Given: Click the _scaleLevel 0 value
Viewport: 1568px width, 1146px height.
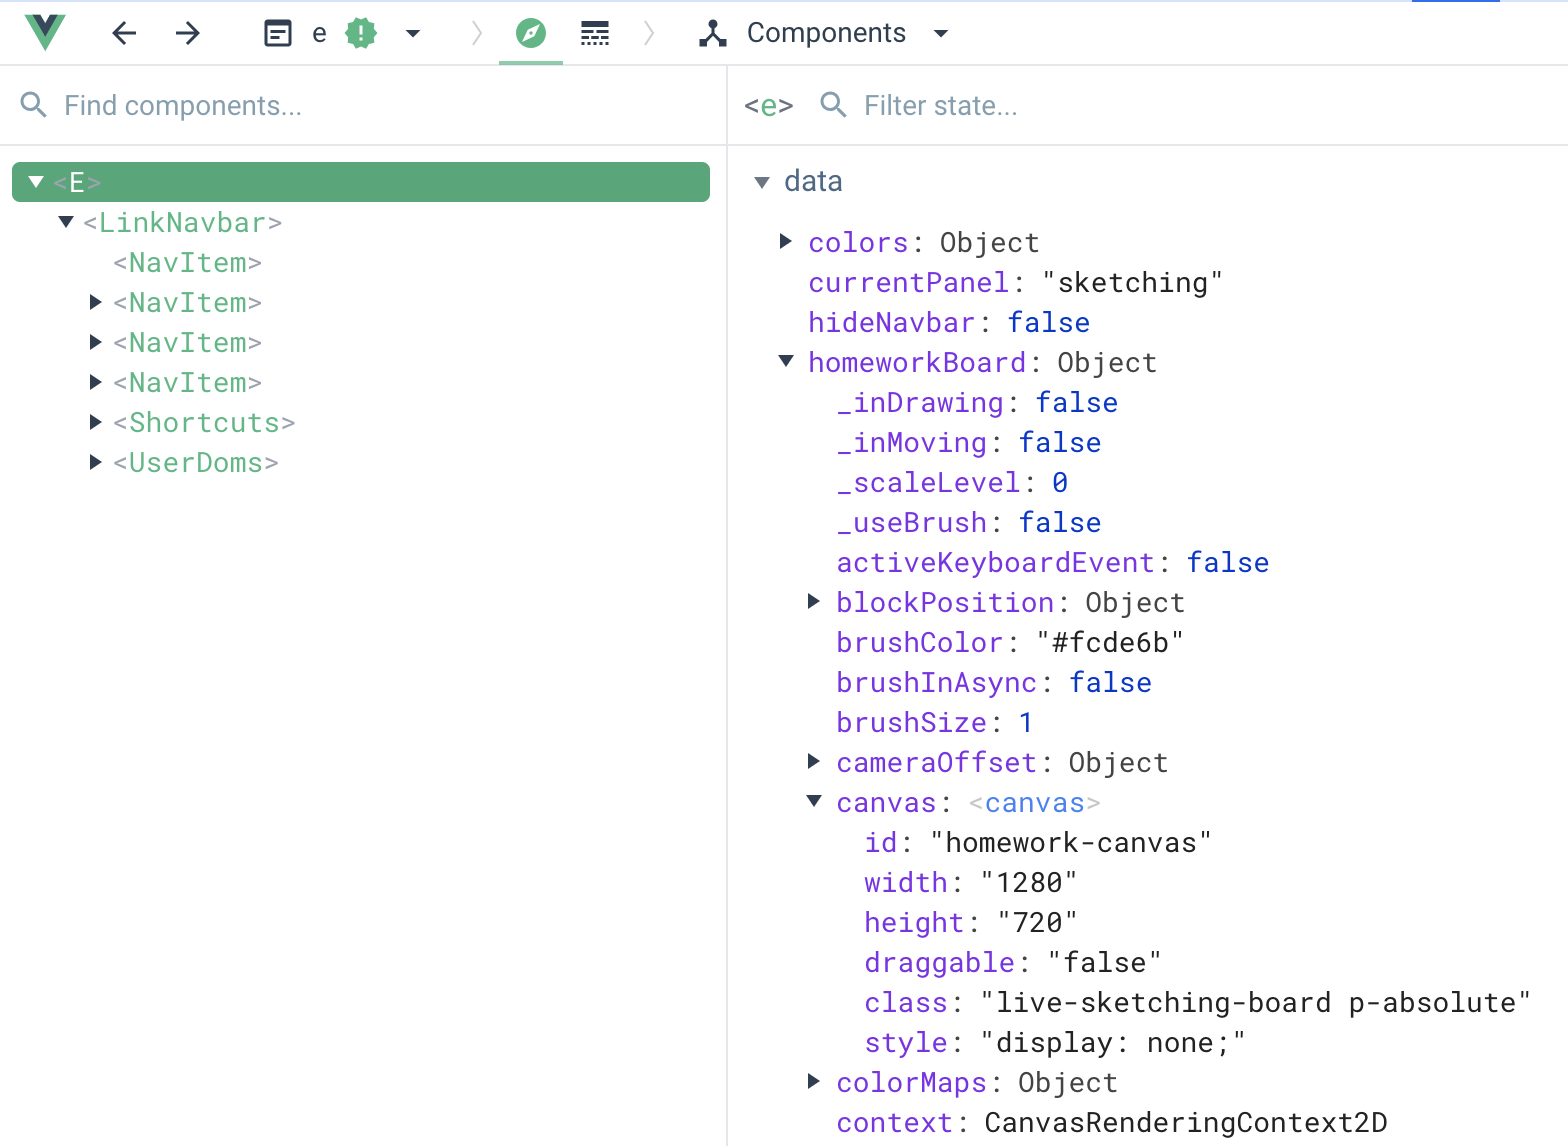Looking at the screenshot, I should [x=1060, y=482].
